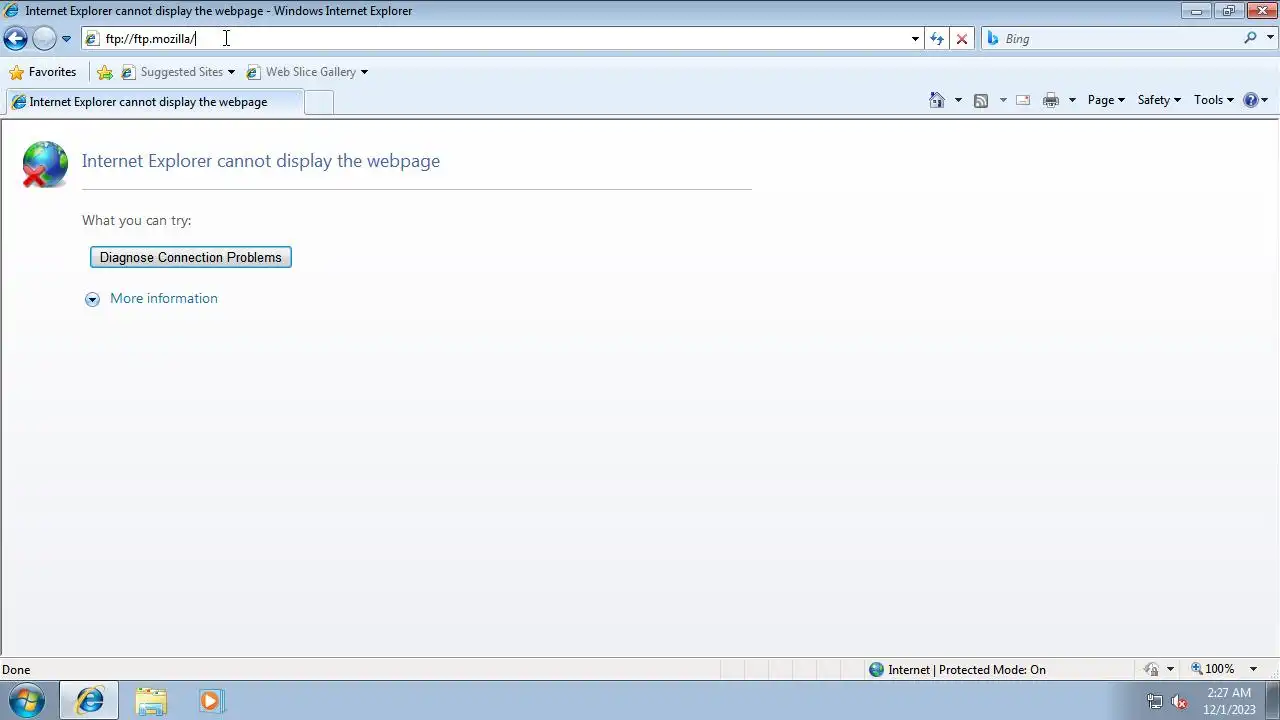Click the Internet Explorer taskbar icon
1280x720 pixels.
tap(89, 701)
